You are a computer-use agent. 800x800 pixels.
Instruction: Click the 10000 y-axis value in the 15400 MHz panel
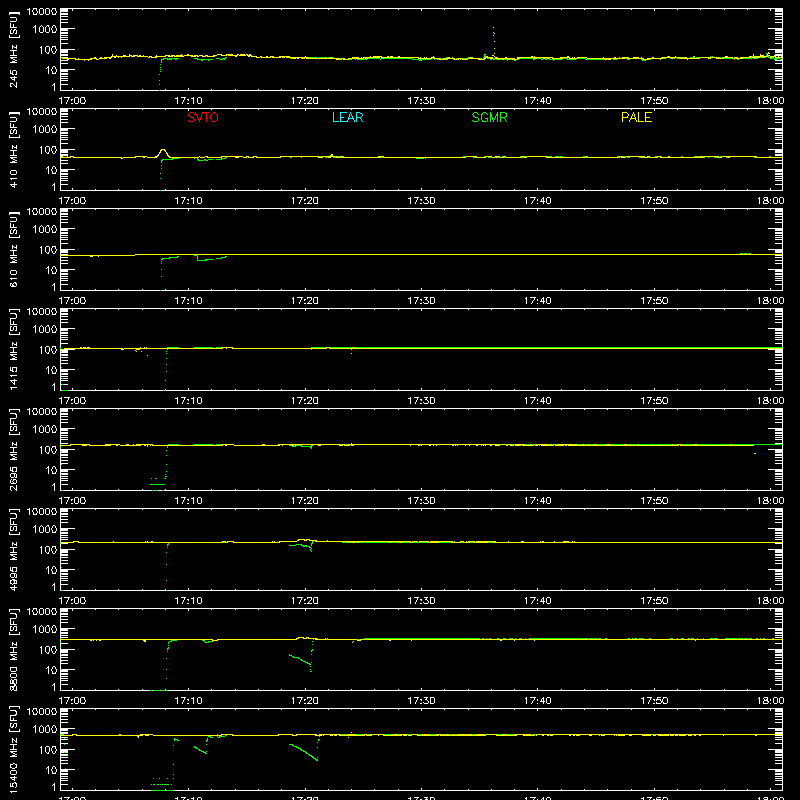click(42, 711)
